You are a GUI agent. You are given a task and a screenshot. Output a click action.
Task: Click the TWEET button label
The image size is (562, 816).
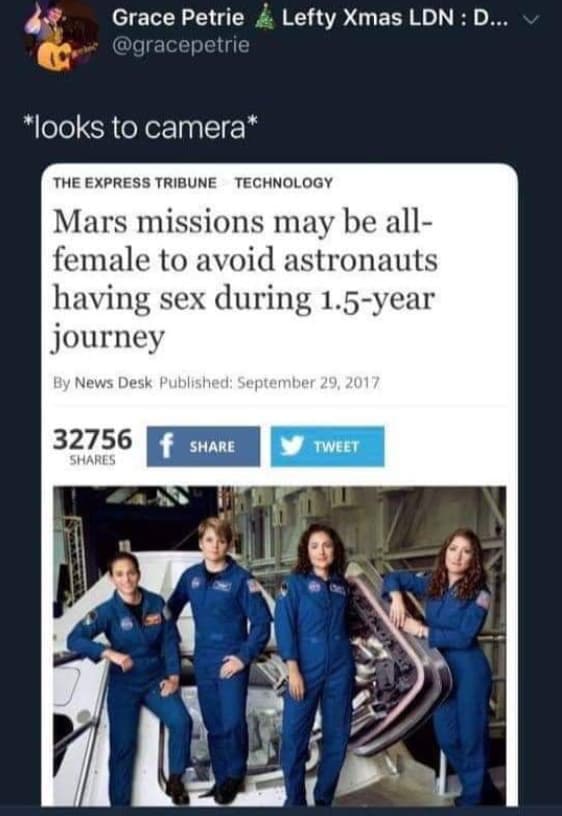pyautogui.click(x=336, y=447)
